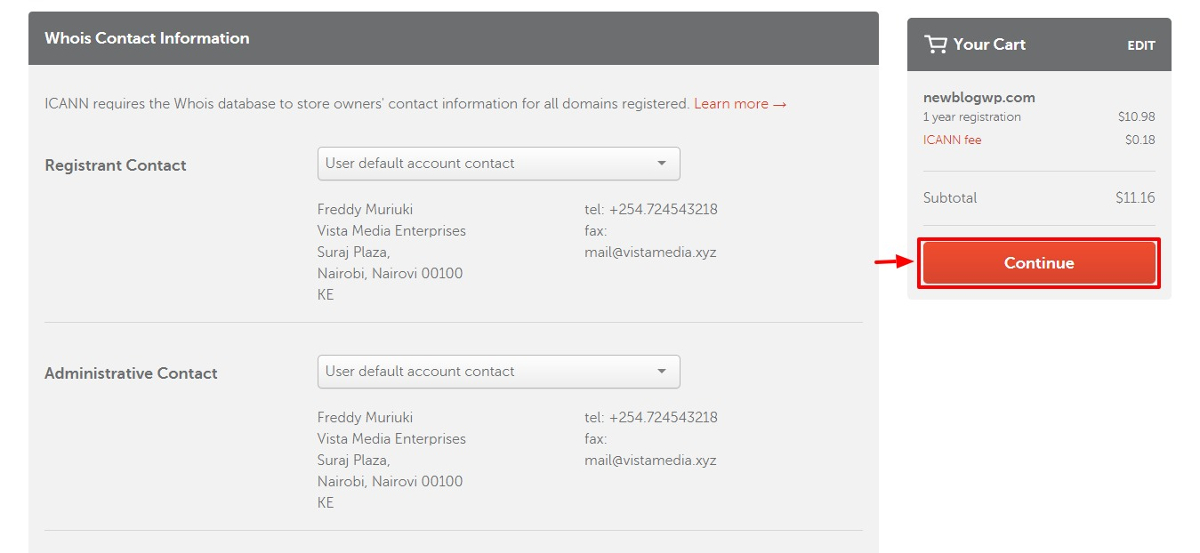
Task: Click the Administrative Contact email address
Action: coord(650,460)
